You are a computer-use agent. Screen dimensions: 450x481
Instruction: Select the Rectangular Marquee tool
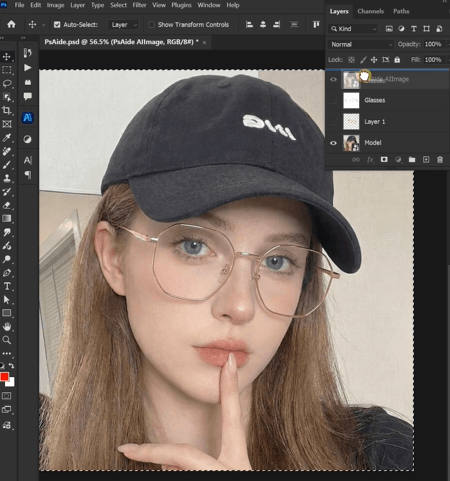[x=7, y=70]
